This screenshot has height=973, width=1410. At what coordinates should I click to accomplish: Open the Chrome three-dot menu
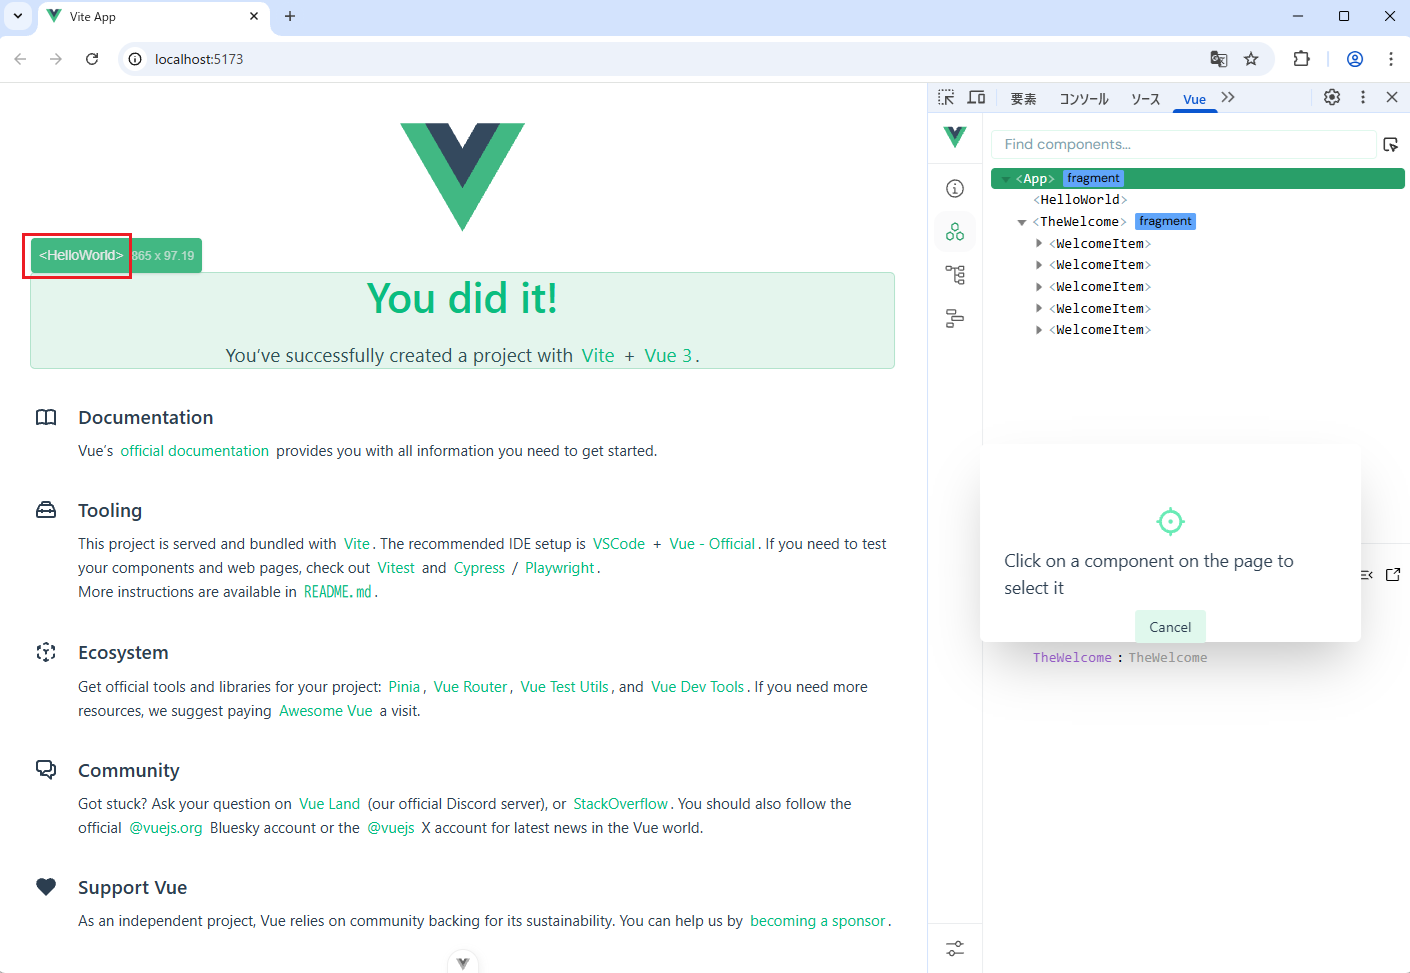[x=1391, y=59]
